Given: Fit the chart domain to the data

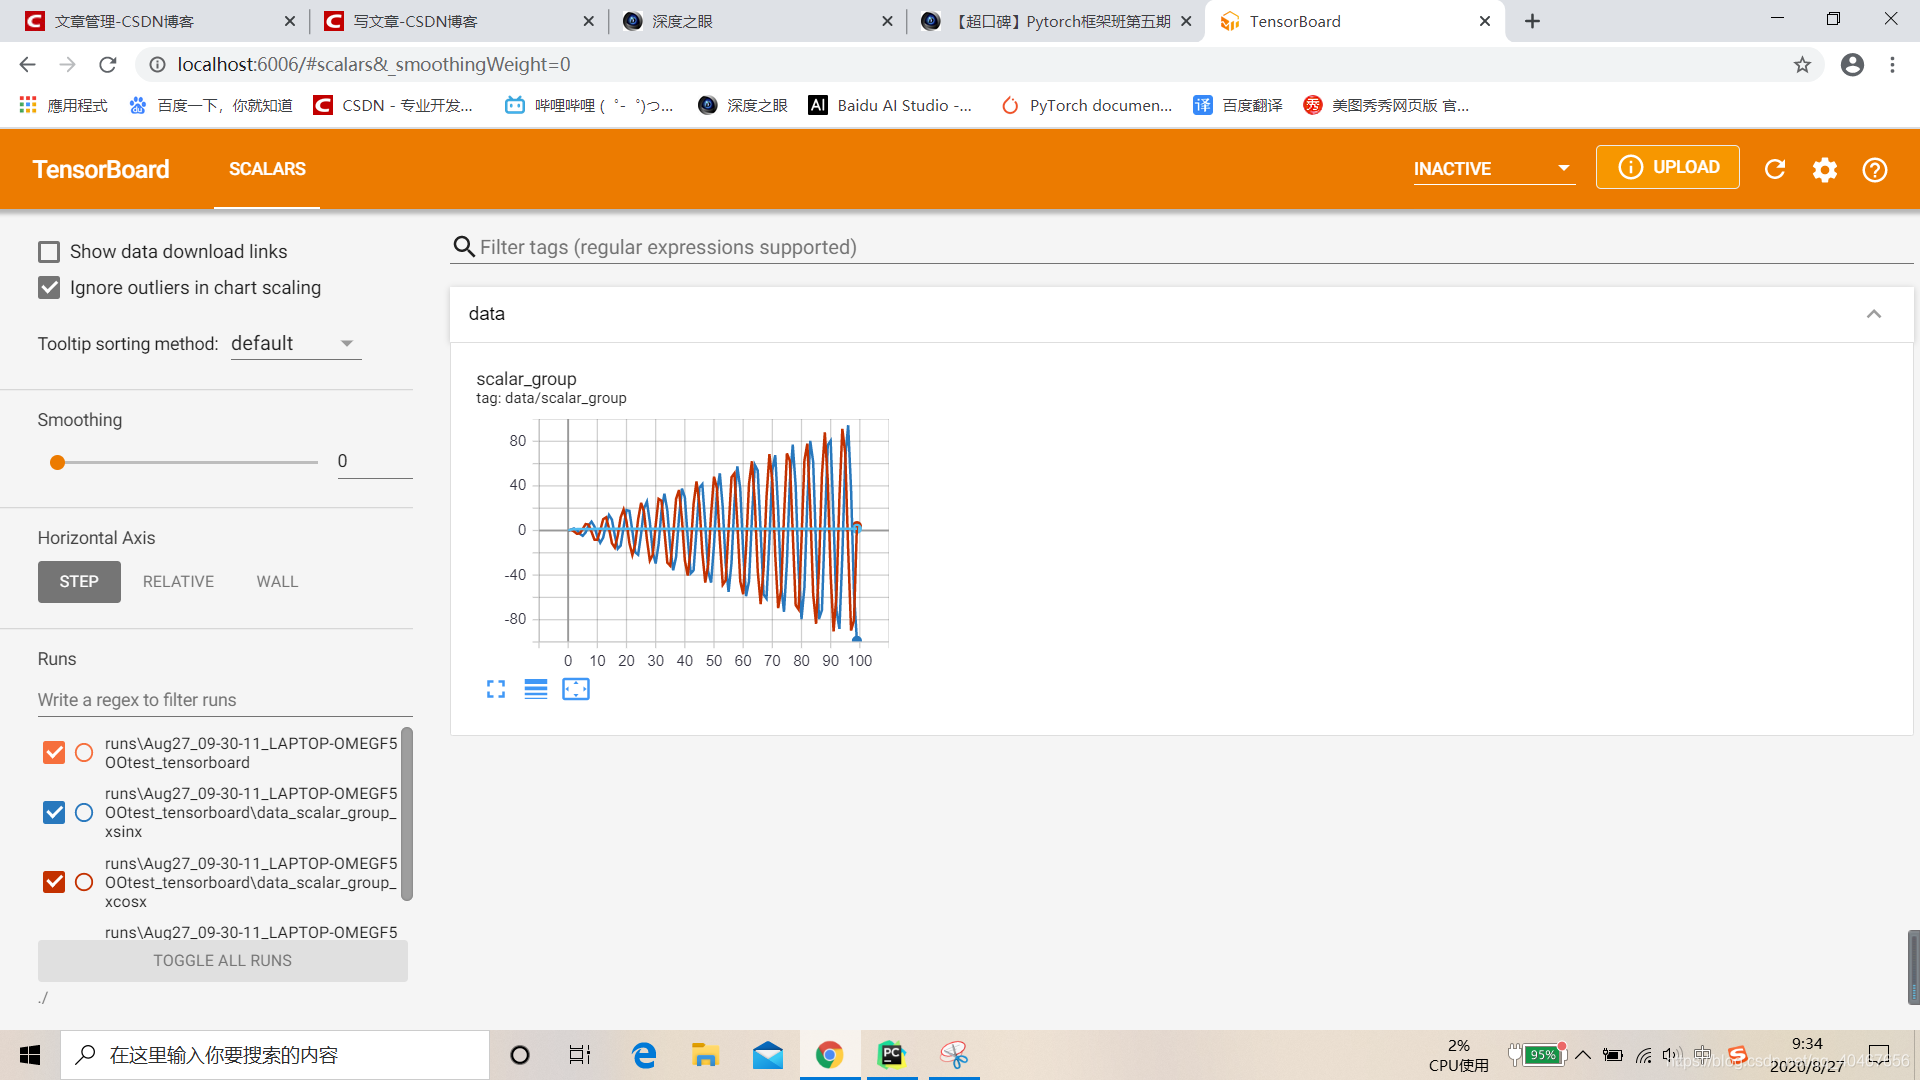Looking at the screenshot, I should (576, 689).
